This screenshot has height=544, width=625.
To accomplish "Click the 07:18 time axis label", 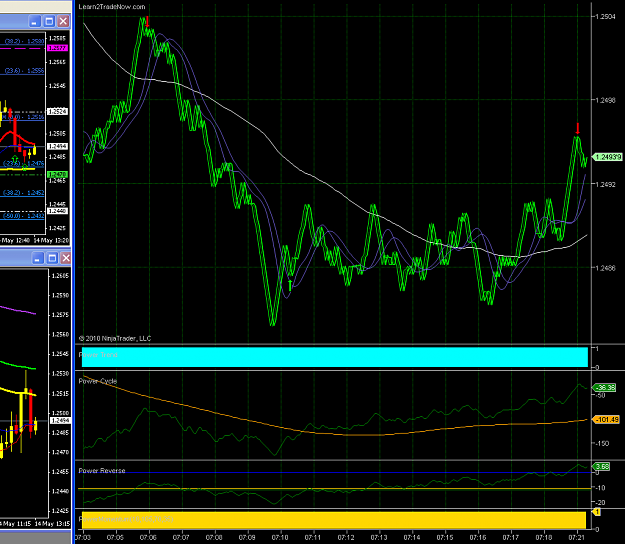I will point(544,538).
